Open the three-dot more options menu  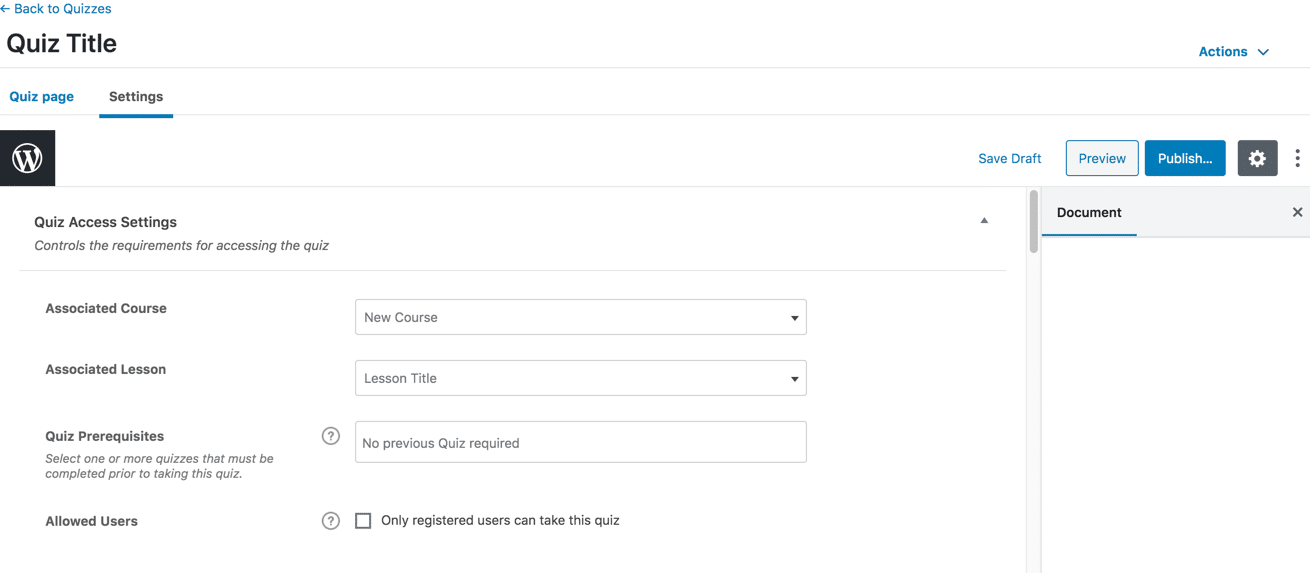point(1297,158)
